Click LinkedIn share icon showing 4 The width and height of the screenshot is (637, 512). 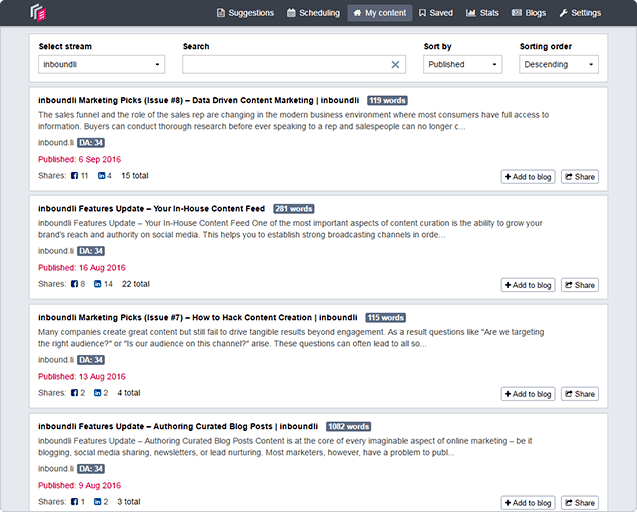101,176
